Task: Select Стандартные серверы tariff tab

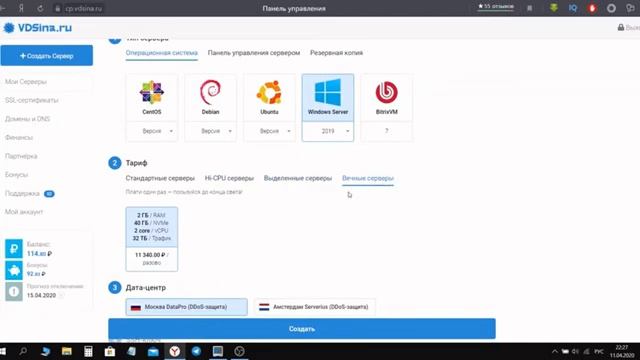Action: coord(160,178)
